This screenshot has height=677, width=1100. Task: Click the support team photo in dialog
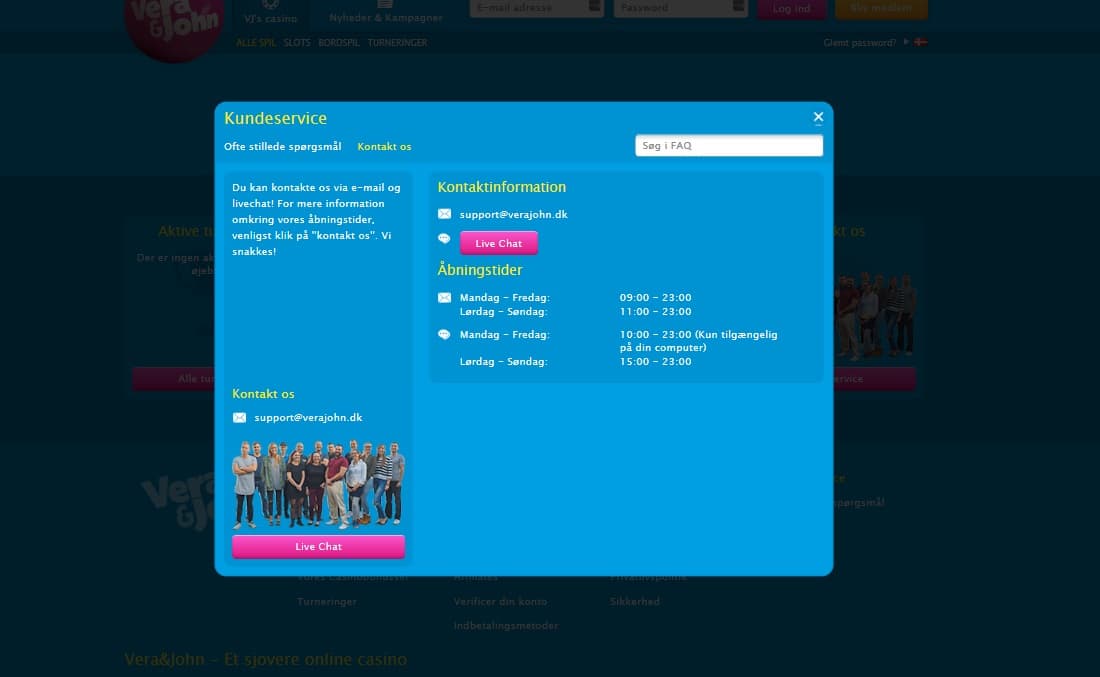coord(318,484)
